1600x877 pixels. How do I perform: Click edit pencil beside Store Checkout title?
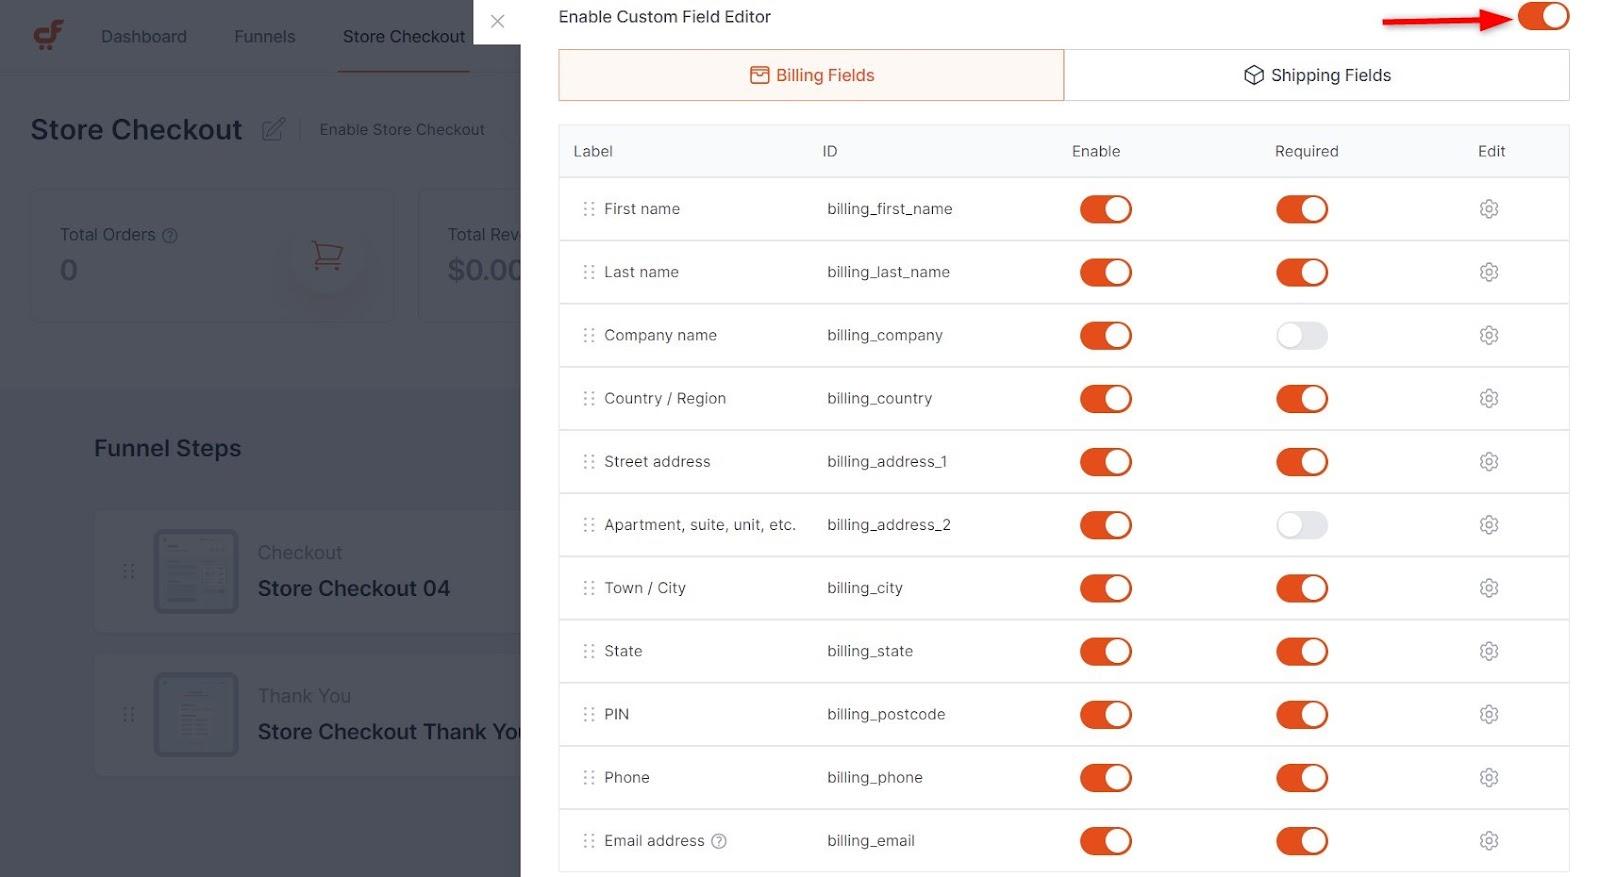pyautogui.click(x=273, y=129)
